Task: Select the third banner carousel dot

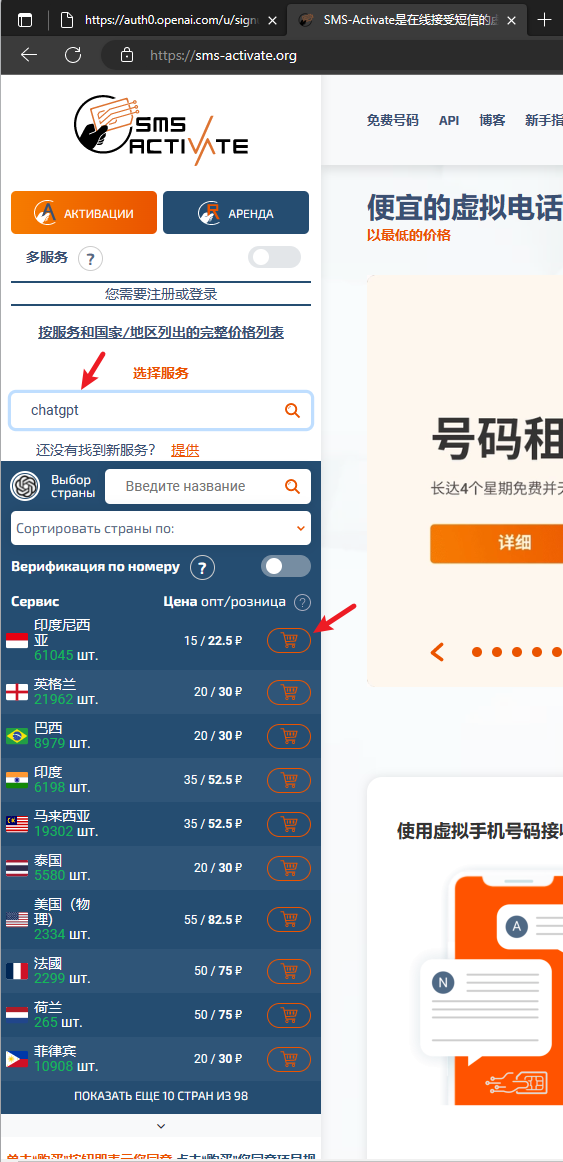Action: click(517, 652)
